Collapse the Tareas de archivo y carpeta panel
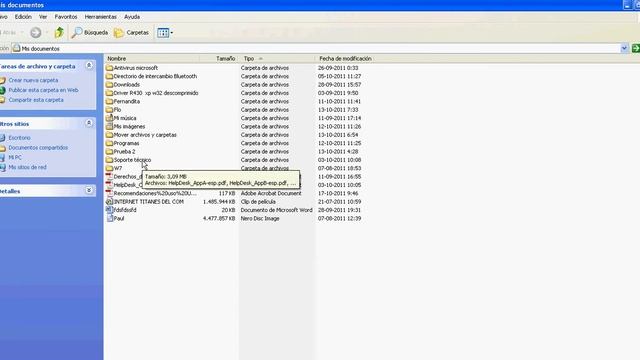Screen dimensions: 640x360 pos(89,66)
